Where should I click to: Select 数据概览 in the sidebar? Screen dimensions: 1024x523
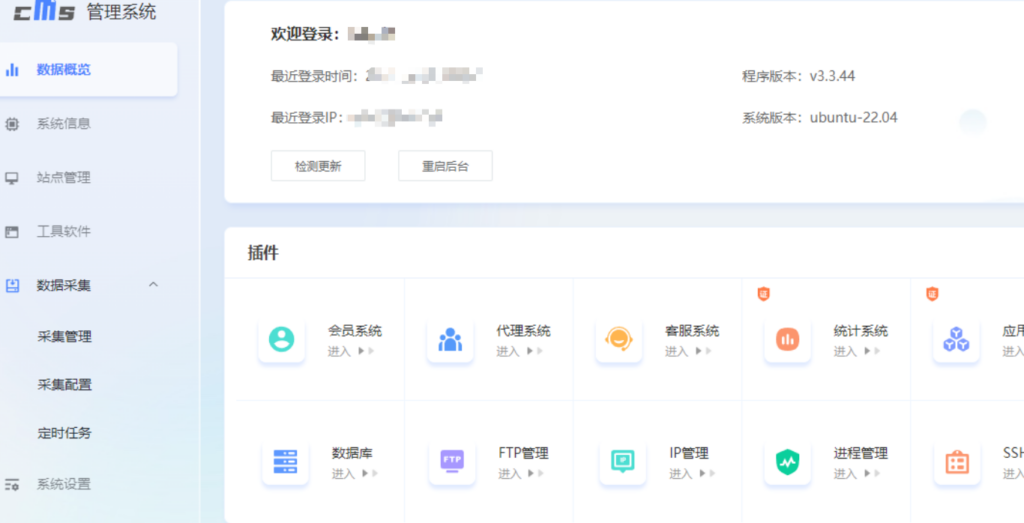64,70
